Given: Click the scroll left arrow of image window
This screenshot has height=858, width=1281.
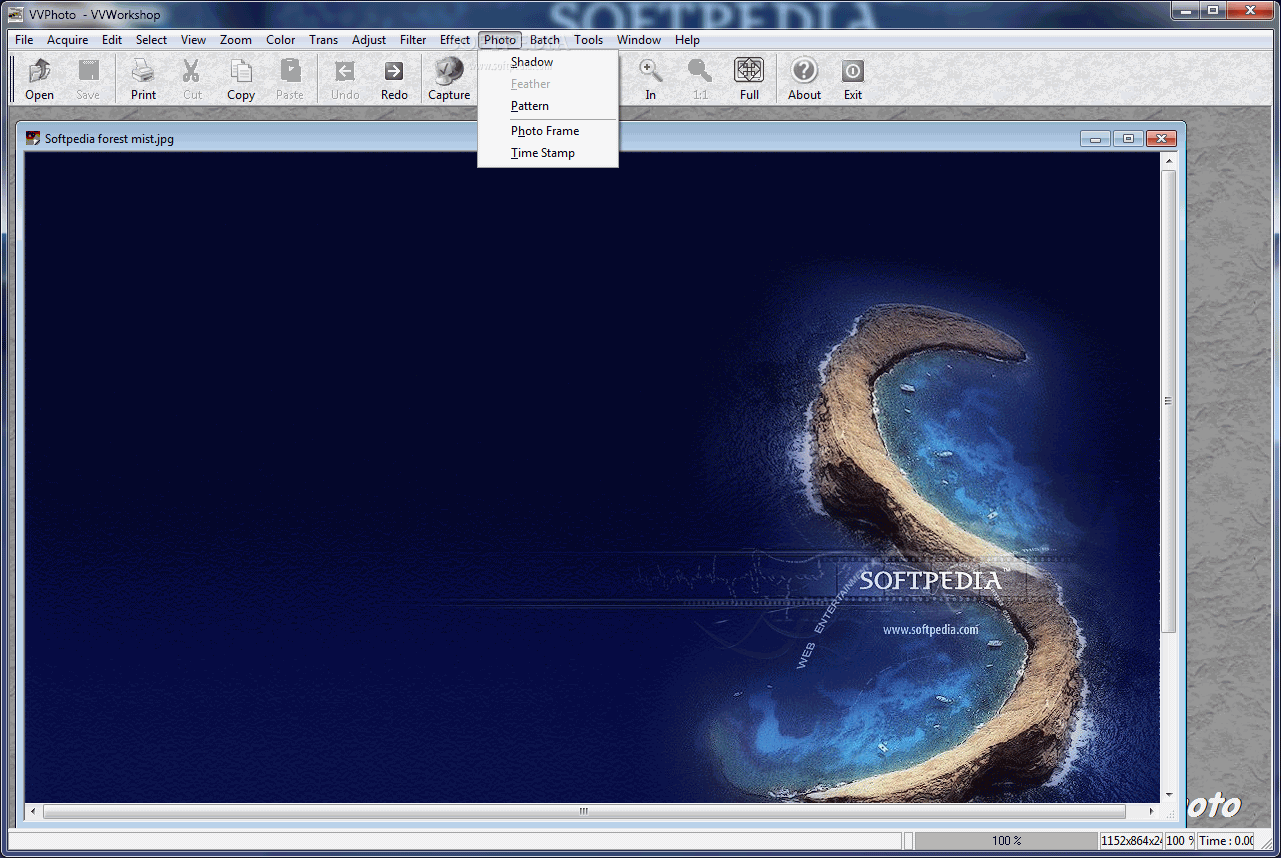Looking at the screenshot, I should point(33,811).
